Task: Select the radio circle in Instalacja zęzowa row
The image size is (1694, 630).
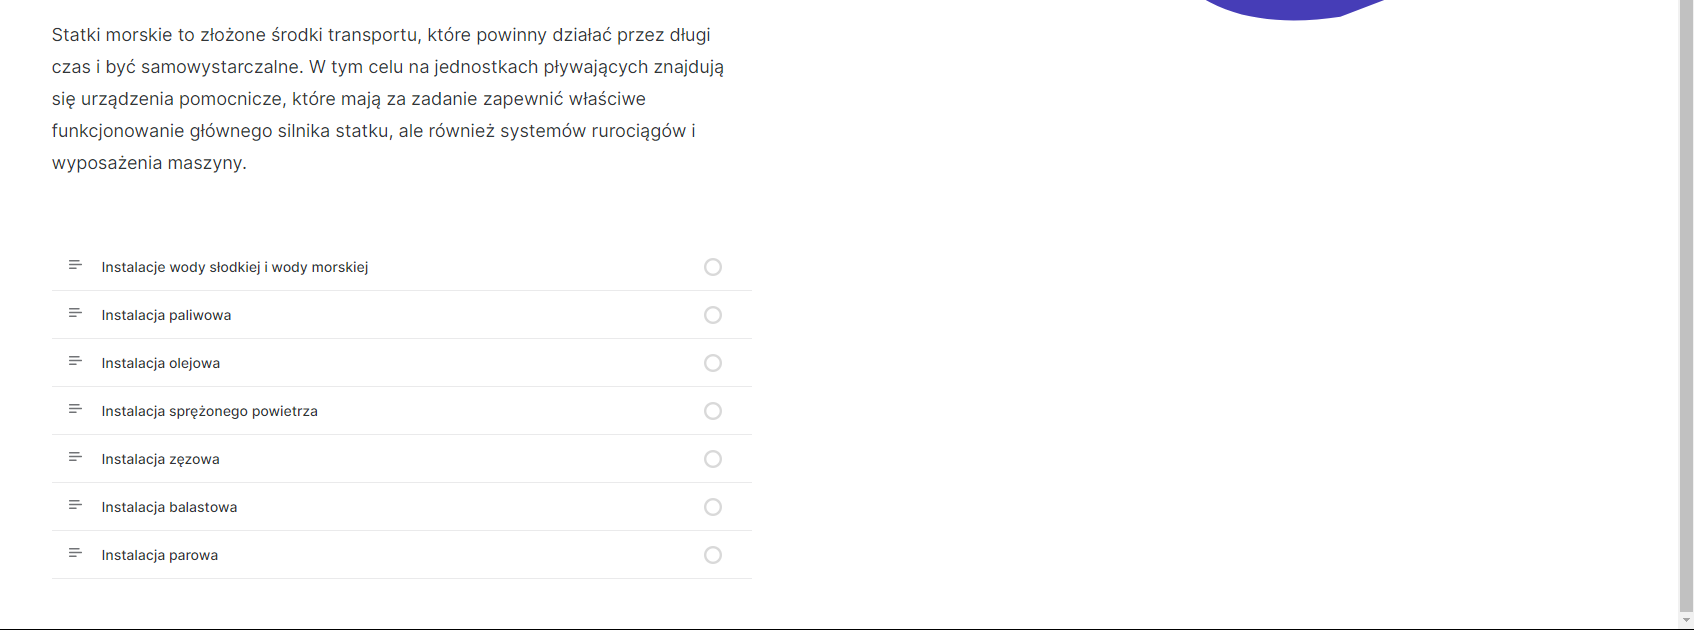Action: 713,459
